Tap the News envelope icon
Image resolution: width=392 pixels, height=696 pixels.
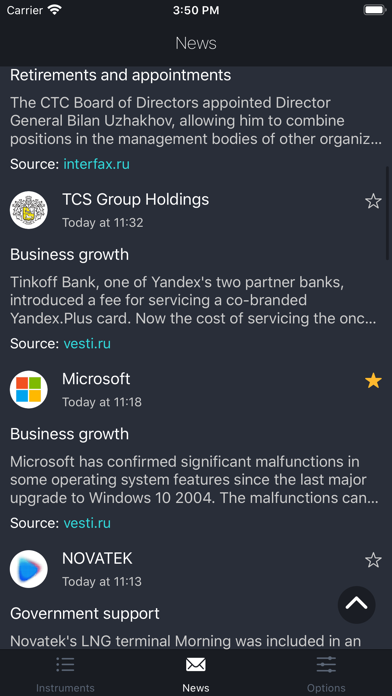point(196,664)
